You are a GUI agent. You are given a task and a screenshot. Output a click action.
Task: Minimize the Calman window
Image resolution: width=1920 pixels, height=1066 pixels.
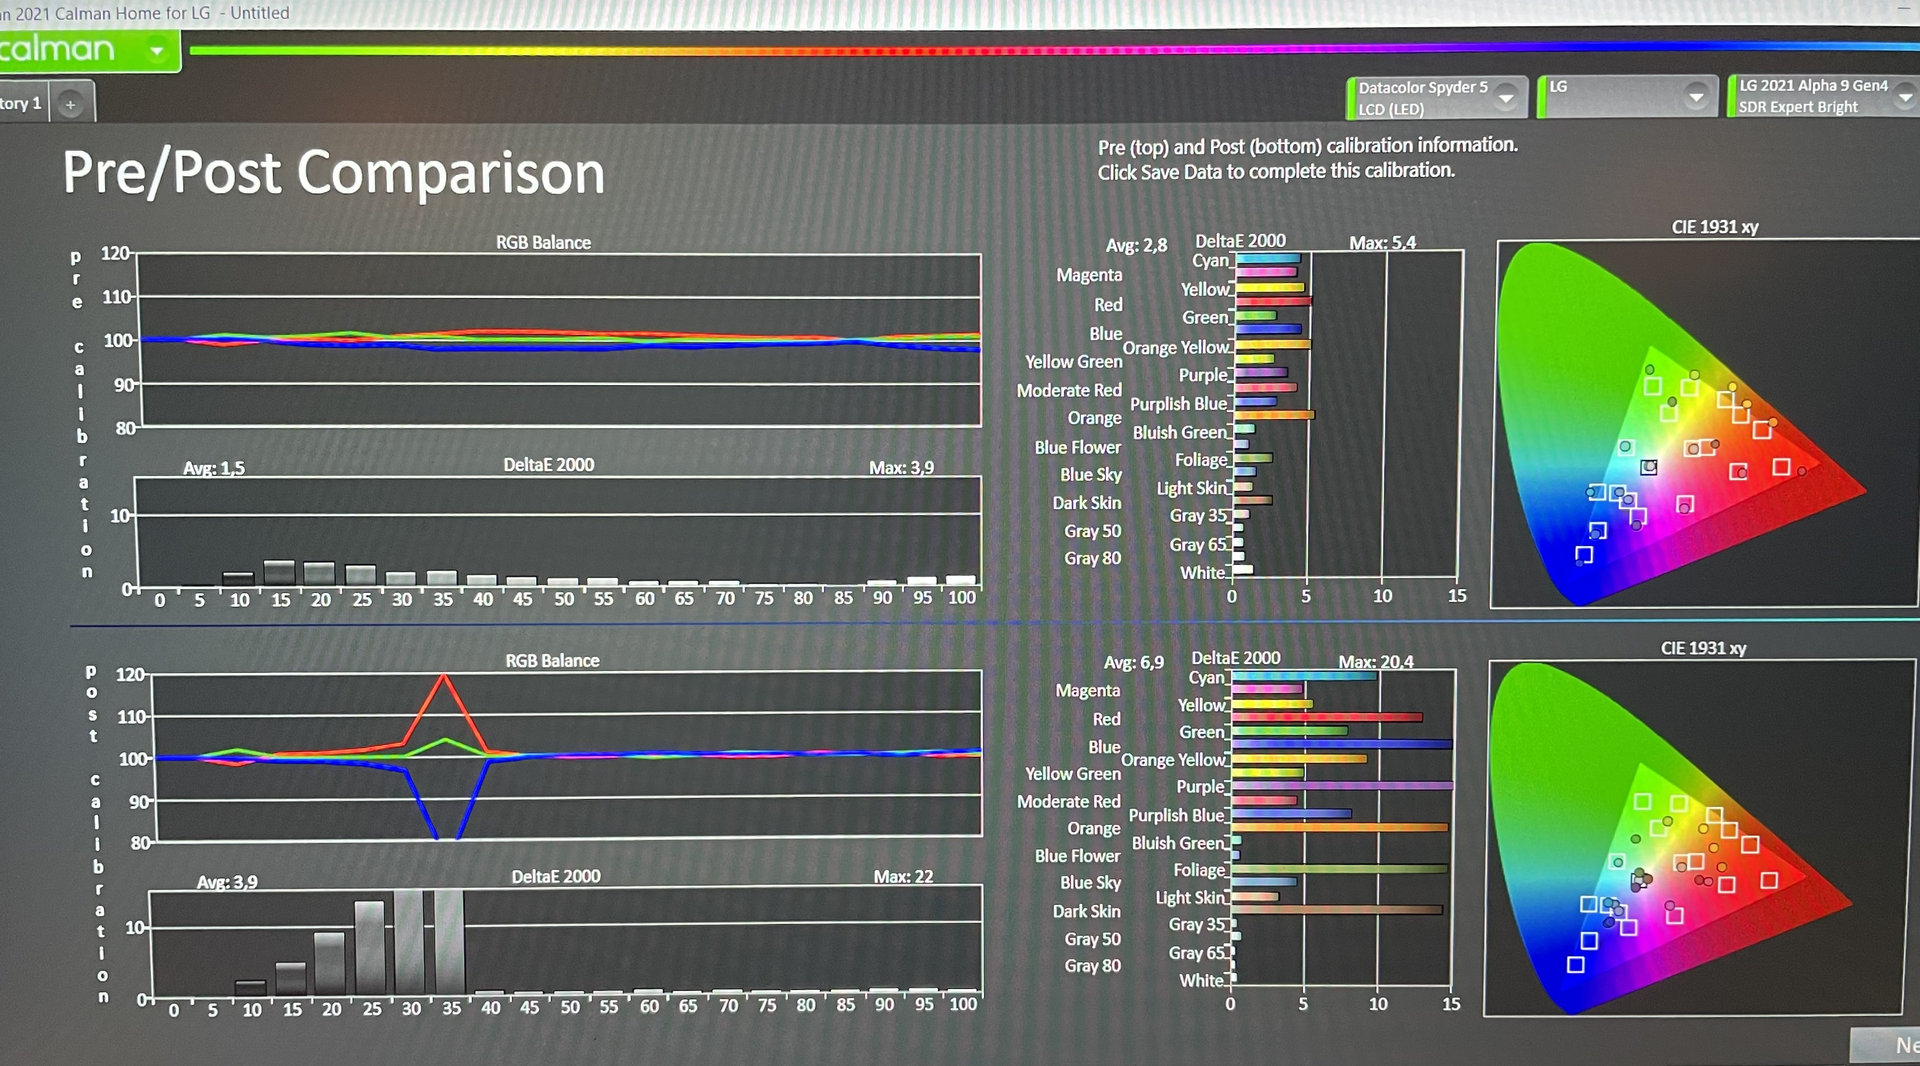coord(1905,10)
